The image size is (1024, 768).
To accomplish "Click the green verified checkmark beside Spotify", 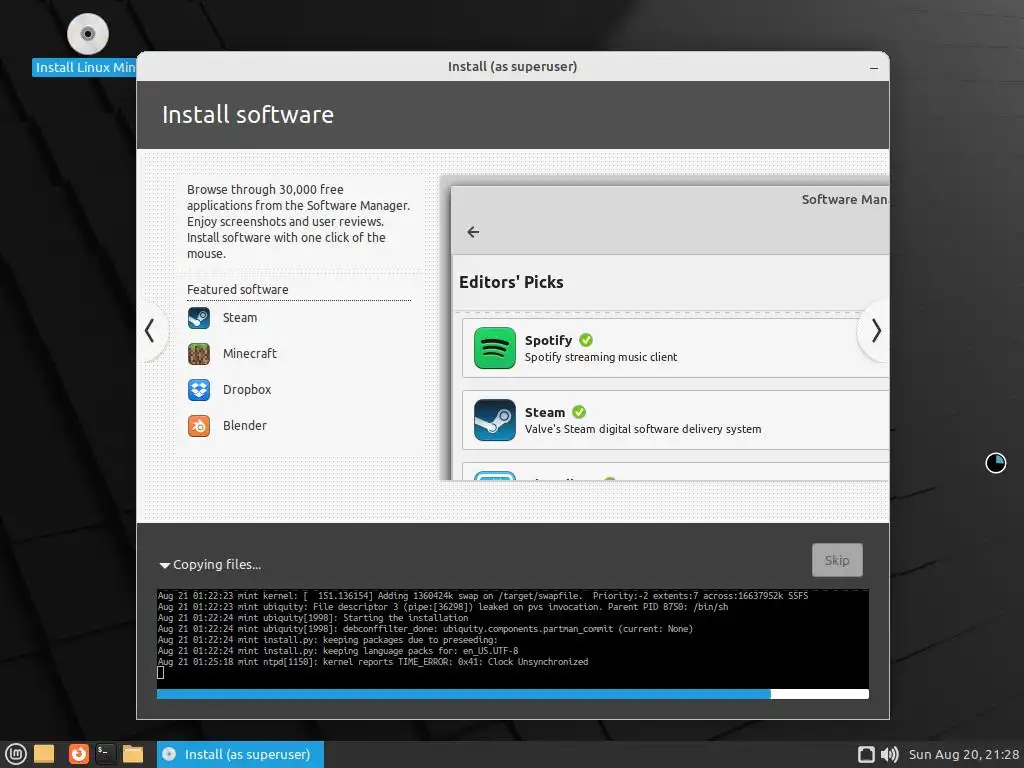I will 586,340.
